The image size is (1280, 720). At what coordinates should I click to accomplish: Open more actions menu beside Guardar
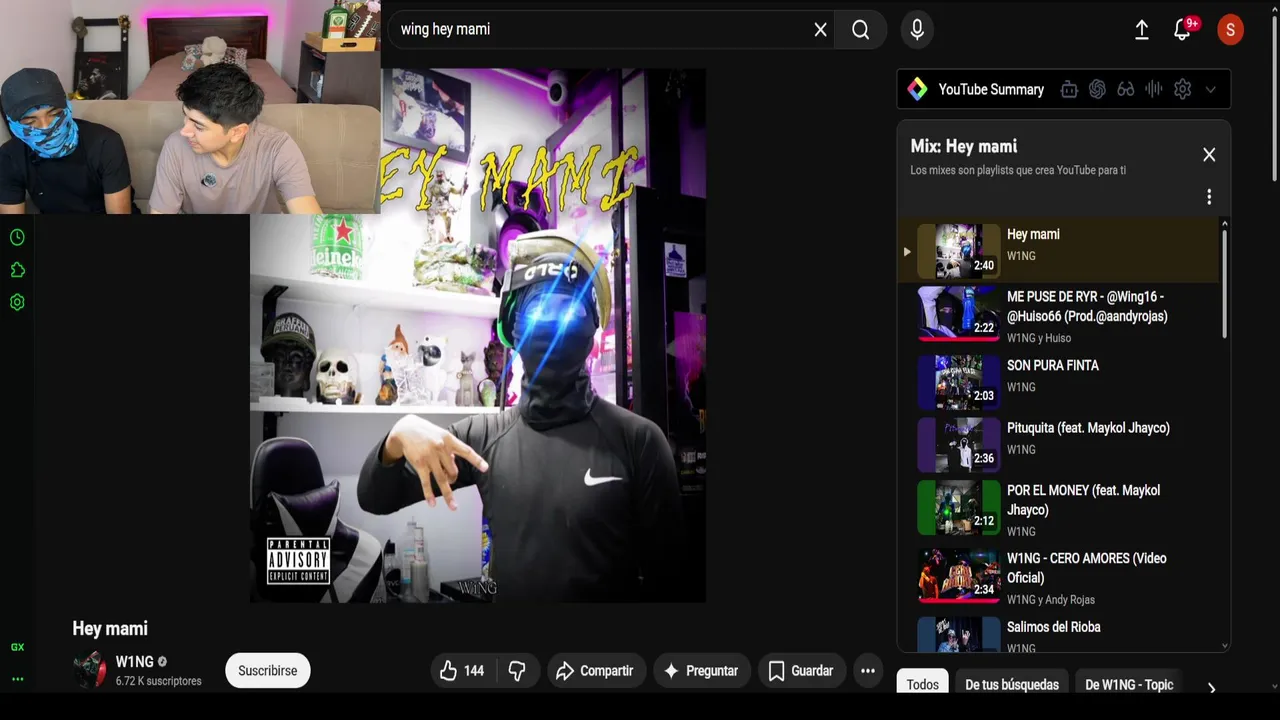(x=868, y=671)
